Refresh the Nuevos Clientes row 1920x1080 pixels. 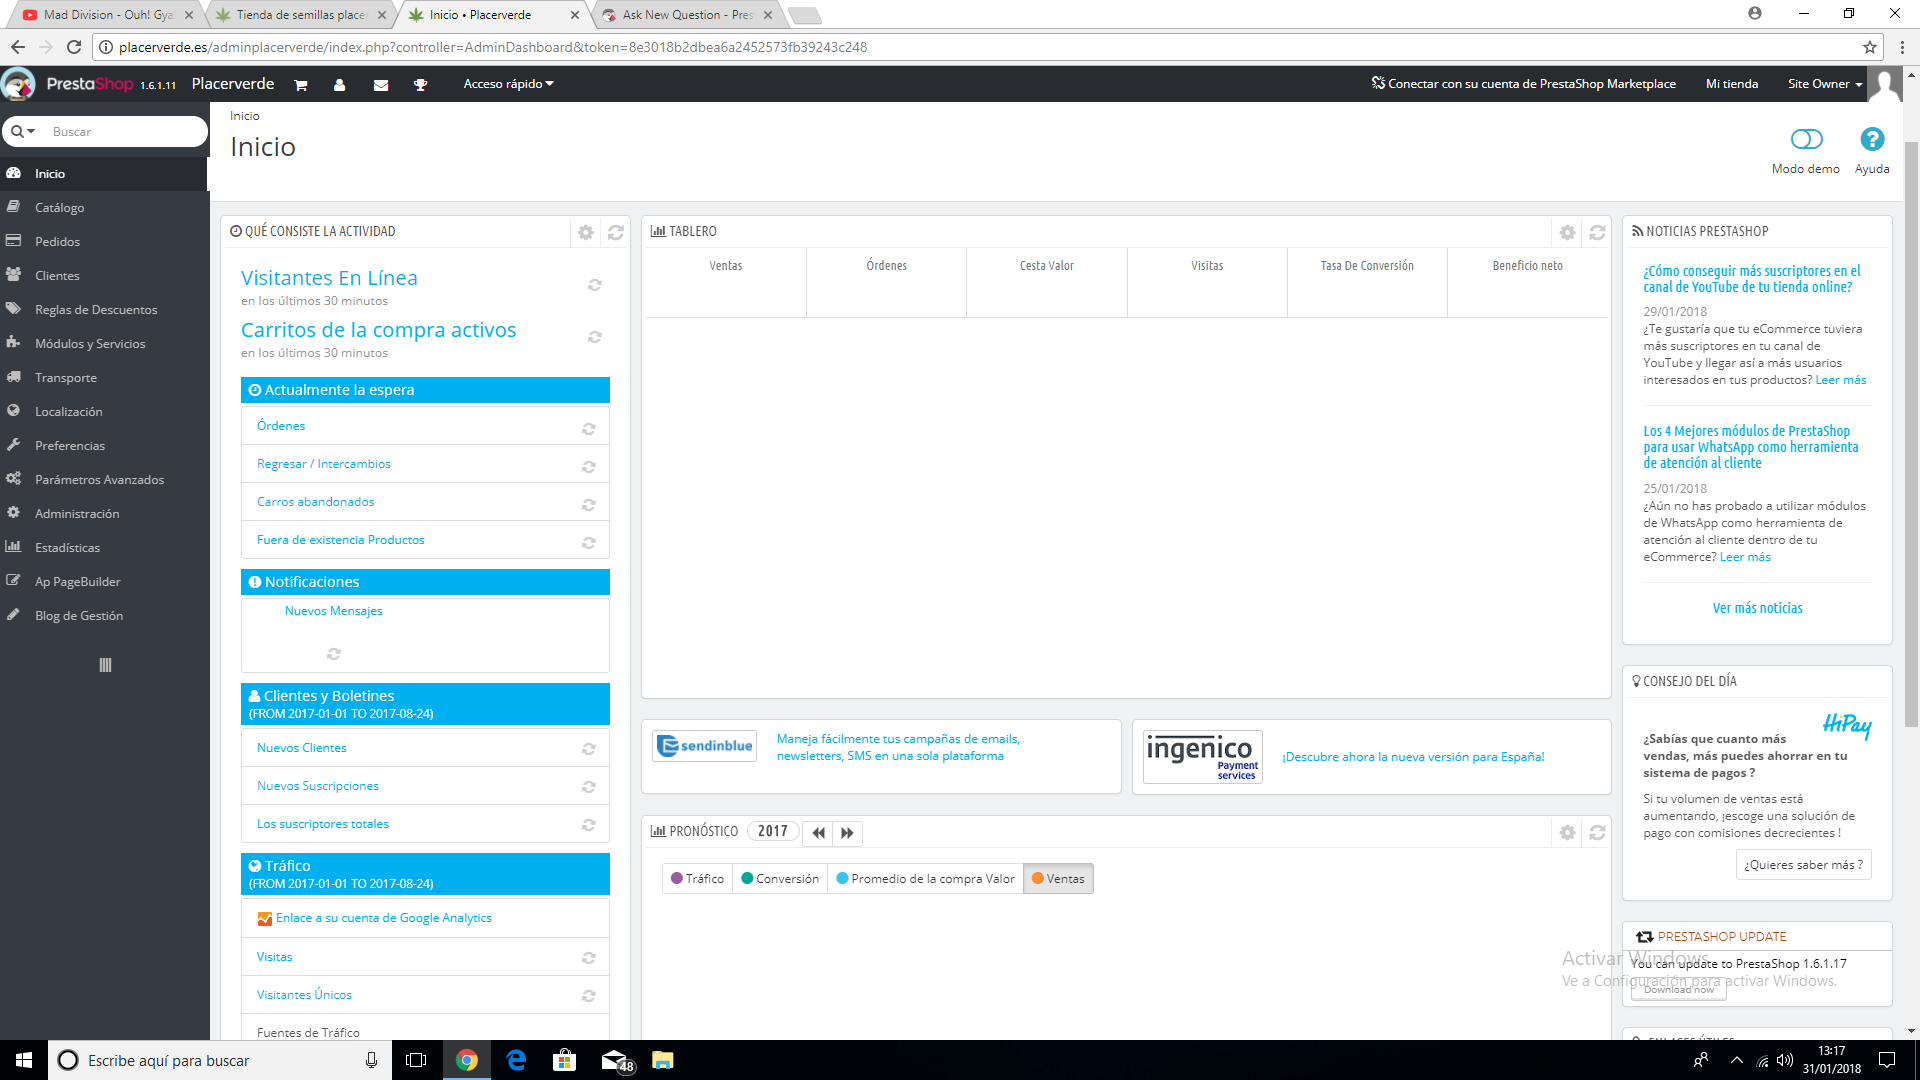tap(588, 749)
